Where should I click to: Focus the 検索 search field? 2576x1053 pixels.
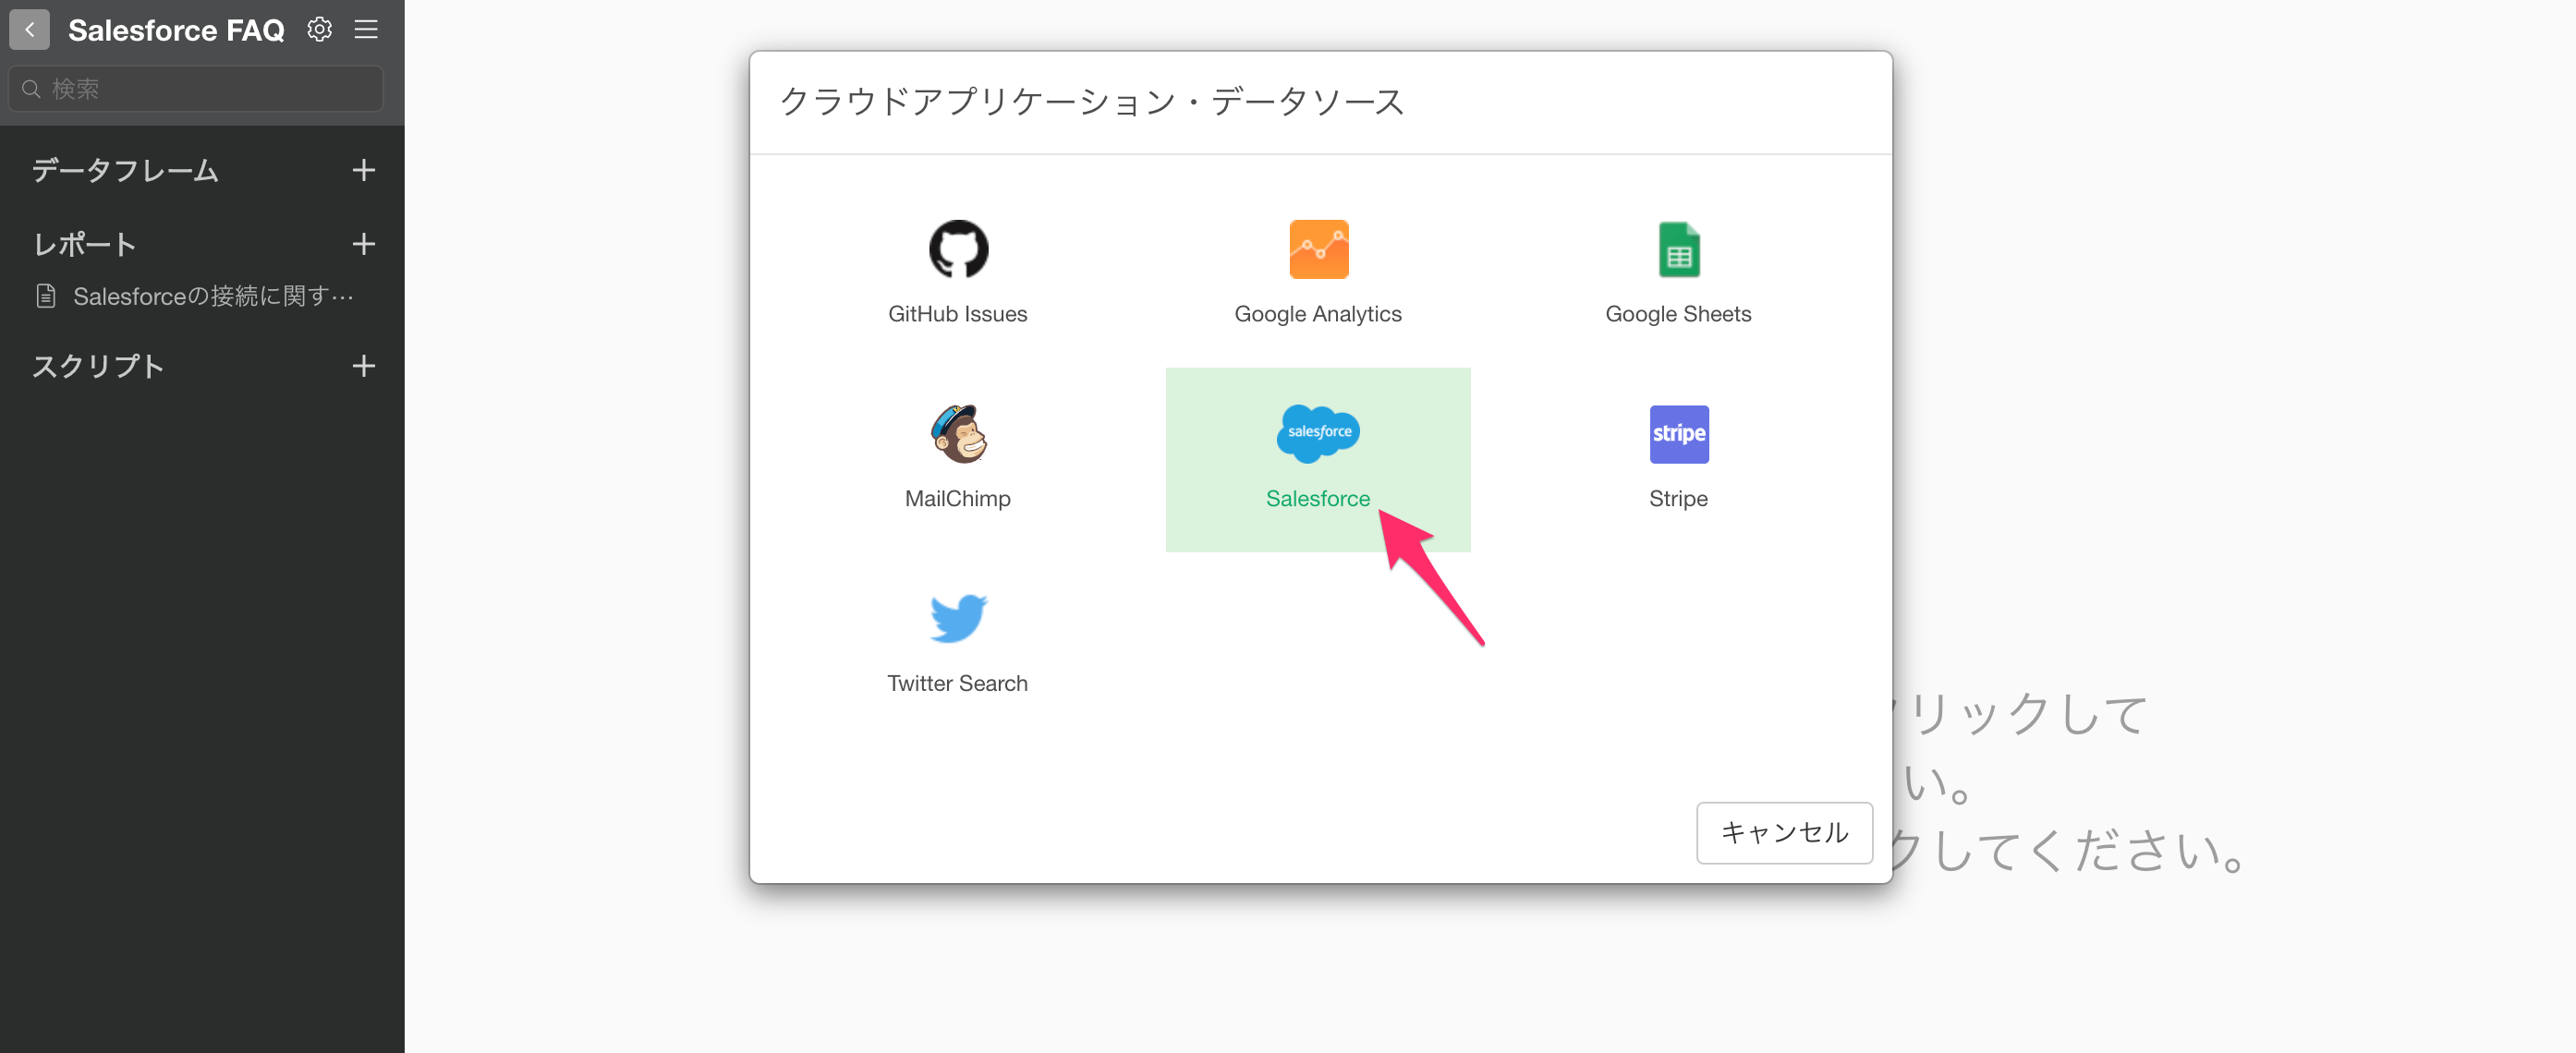tap(196, 89)
